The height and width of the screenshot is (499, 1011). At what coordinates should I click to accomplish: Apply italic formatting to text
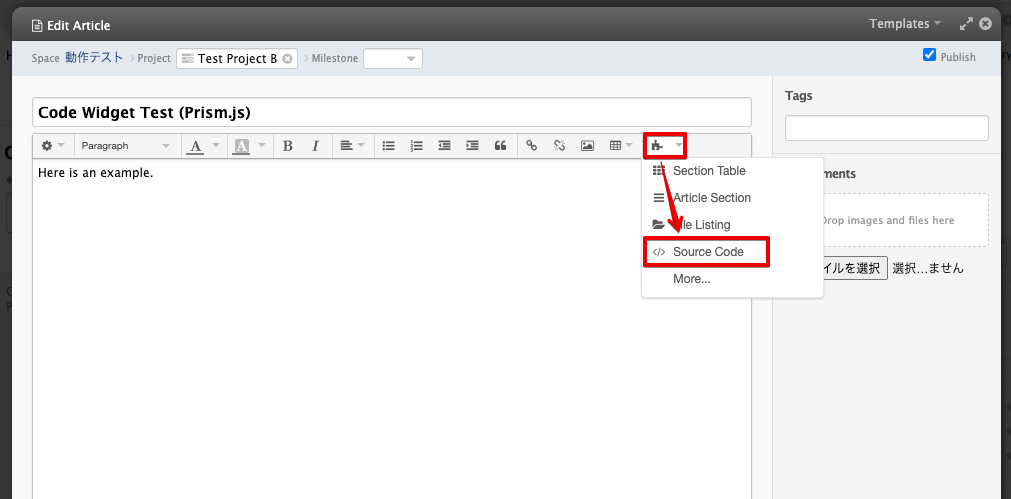[315, 146]
